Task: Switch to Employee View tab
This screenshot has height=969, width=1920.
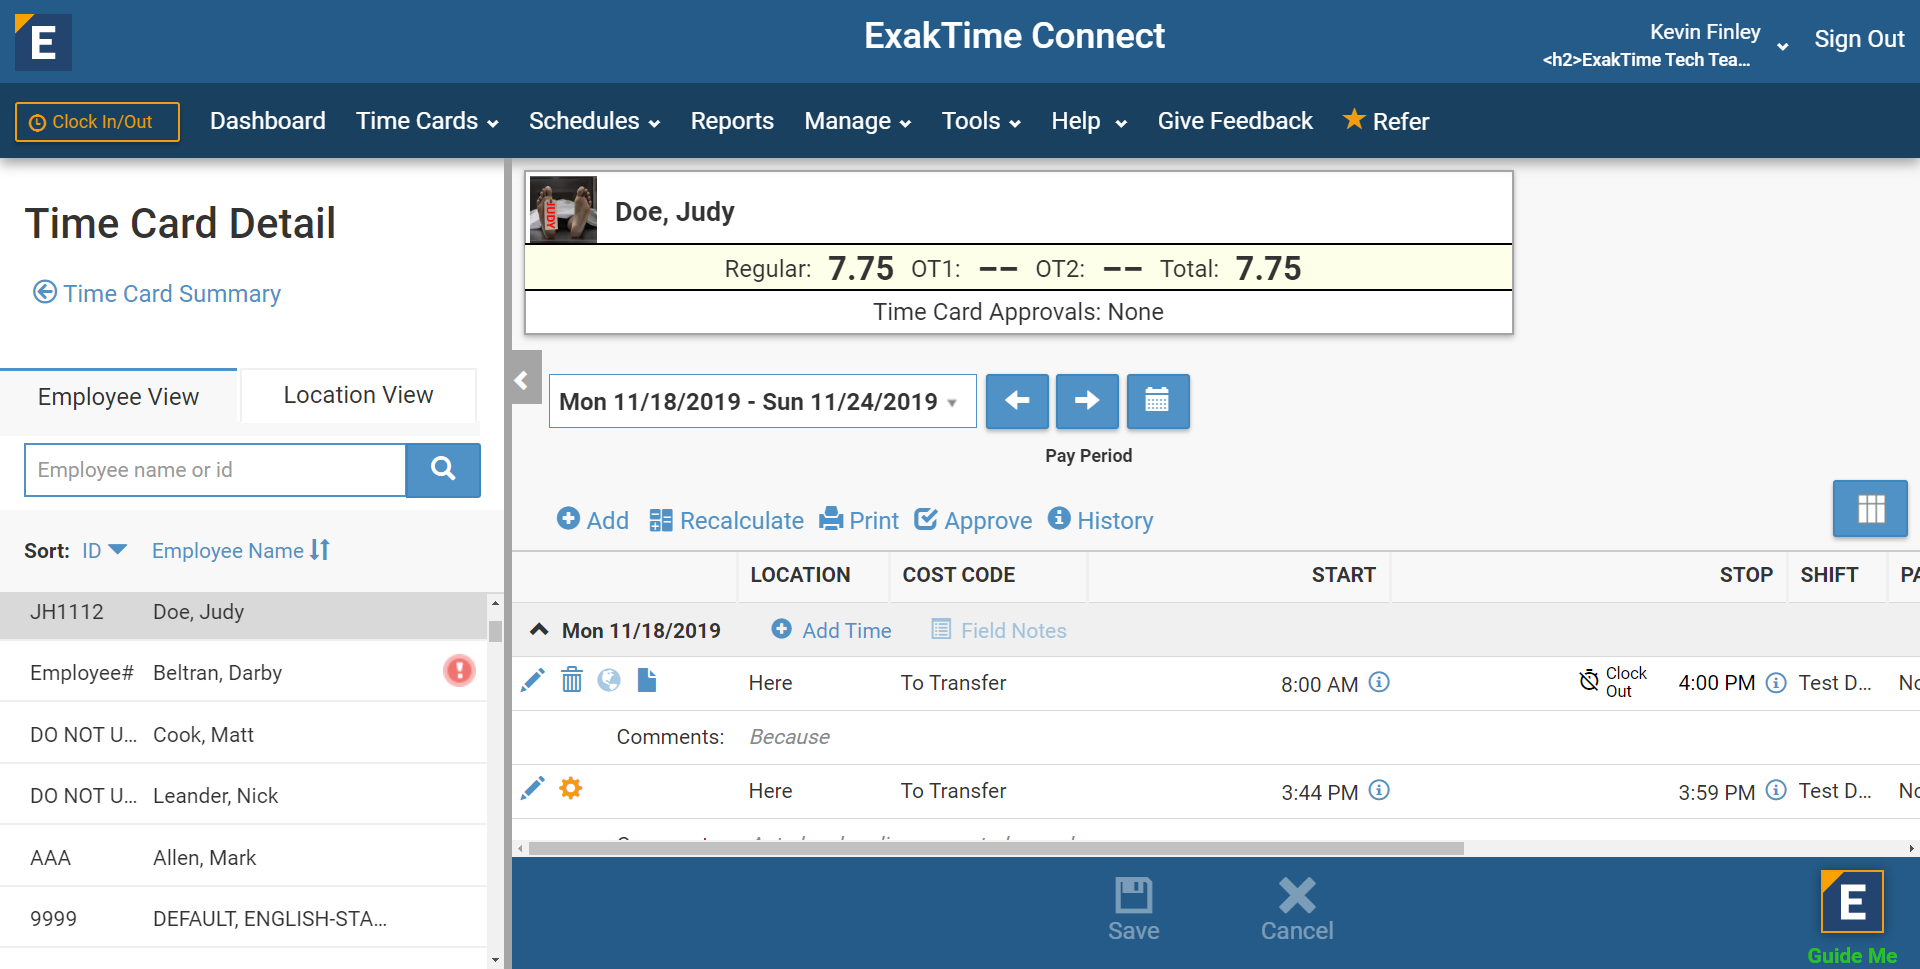Action: pos(118,397)
